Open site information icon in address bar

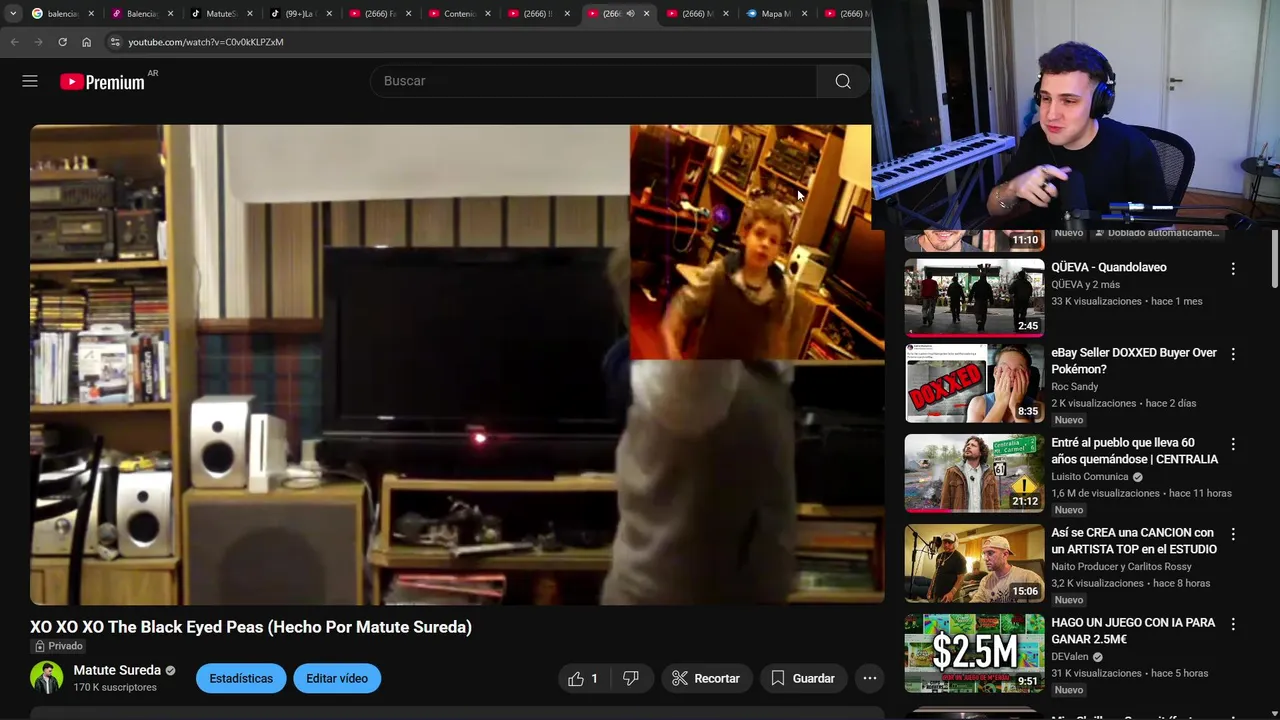(x=115, y=42)
